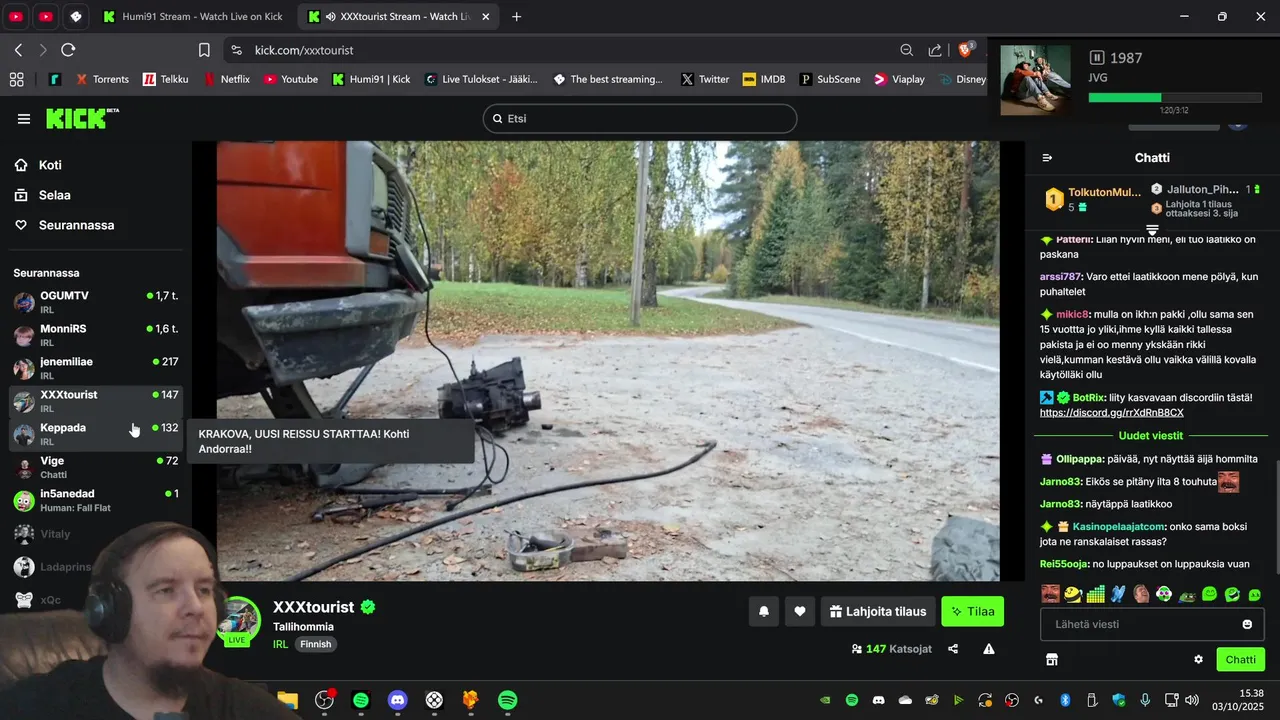This screenshot has height=720, width=1280.
Task: Open a new browser tab
Action: [x=516, y=17]
